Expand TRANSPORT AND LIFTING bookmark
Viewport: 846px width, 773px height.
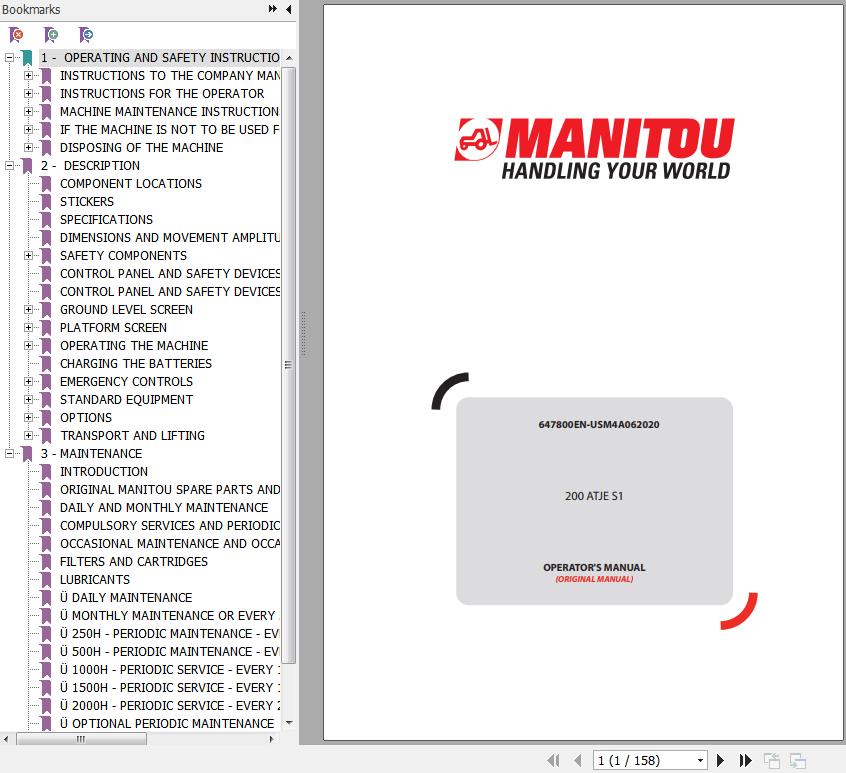[29, 435]
